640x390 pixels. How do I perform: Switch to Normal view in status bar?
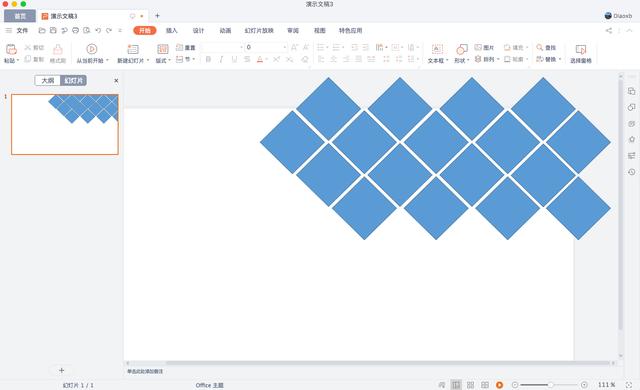coord(456,385)
